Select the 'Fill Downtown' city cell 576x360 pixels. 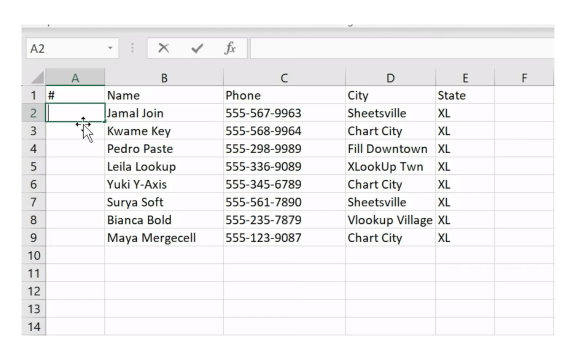390,148
